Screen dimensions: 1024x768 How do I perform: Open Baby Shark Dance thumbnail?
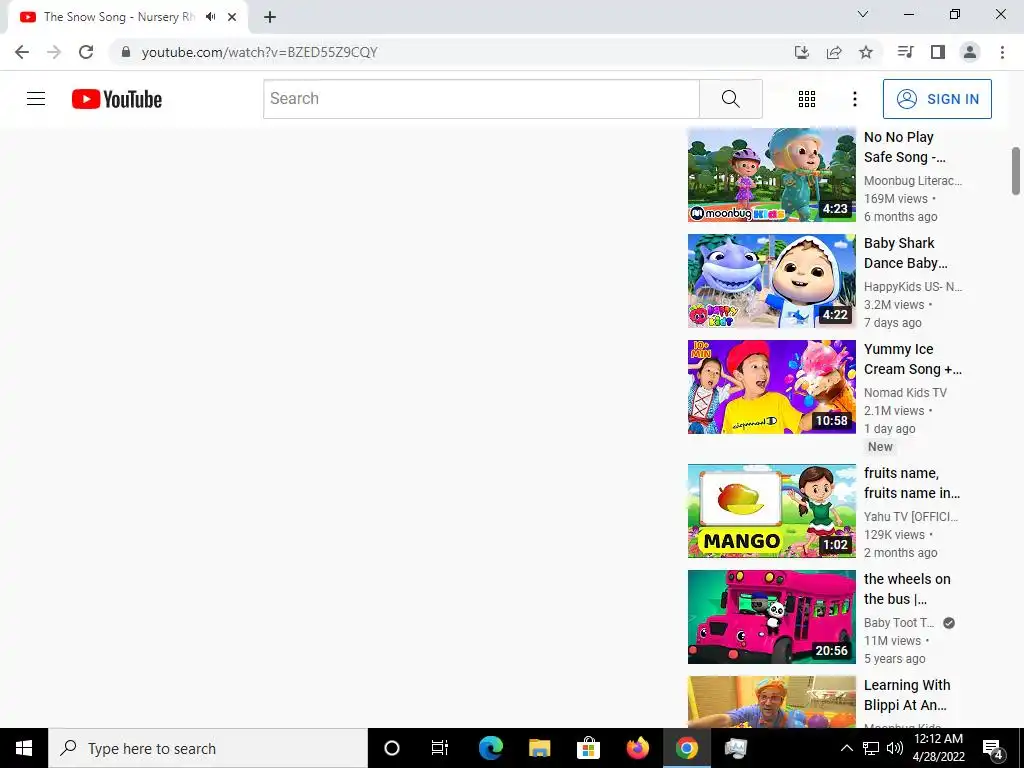pyautogui.click(x=771, y=281)
